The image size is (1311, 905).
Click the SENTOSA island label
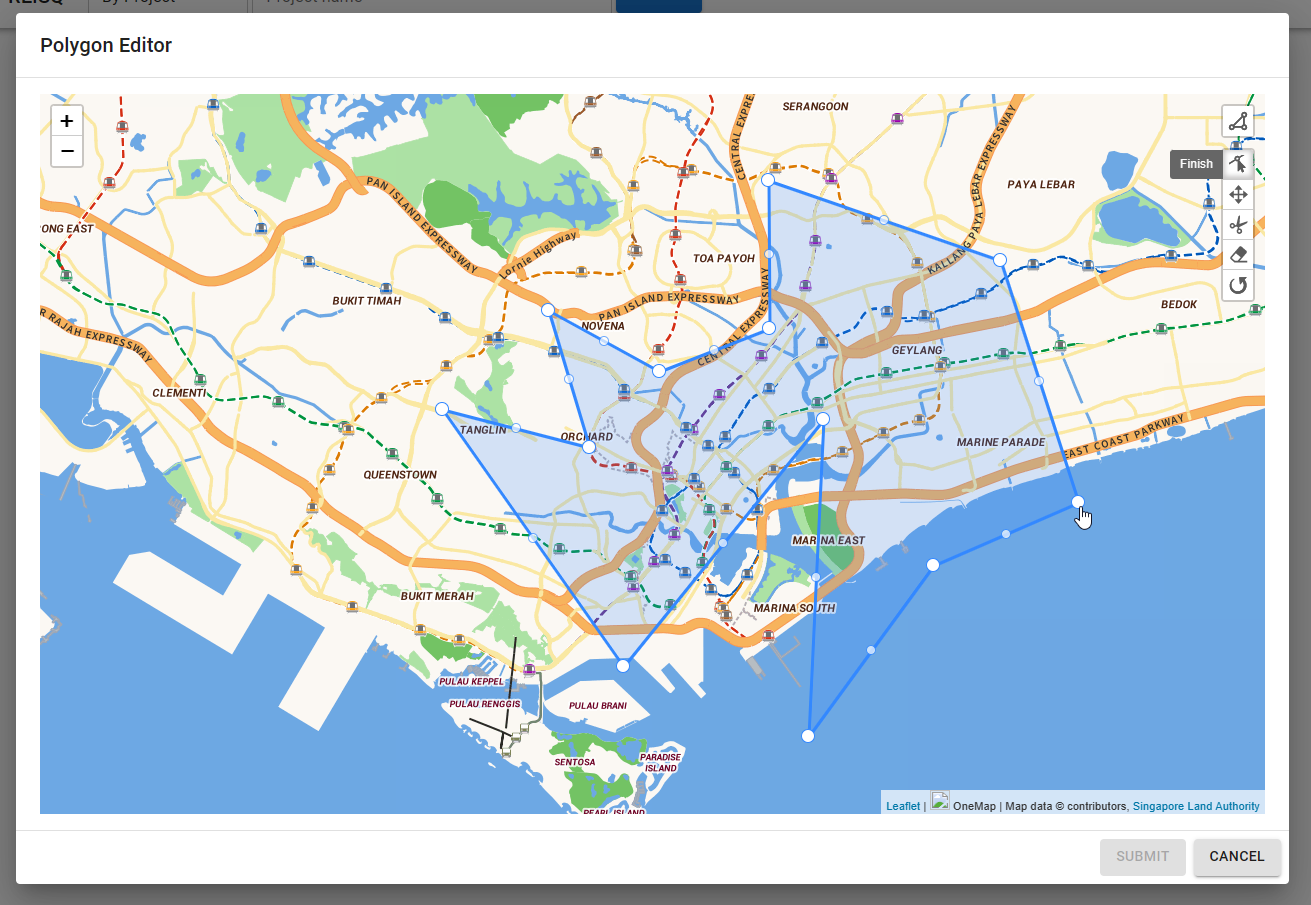[x=575, y=763]
